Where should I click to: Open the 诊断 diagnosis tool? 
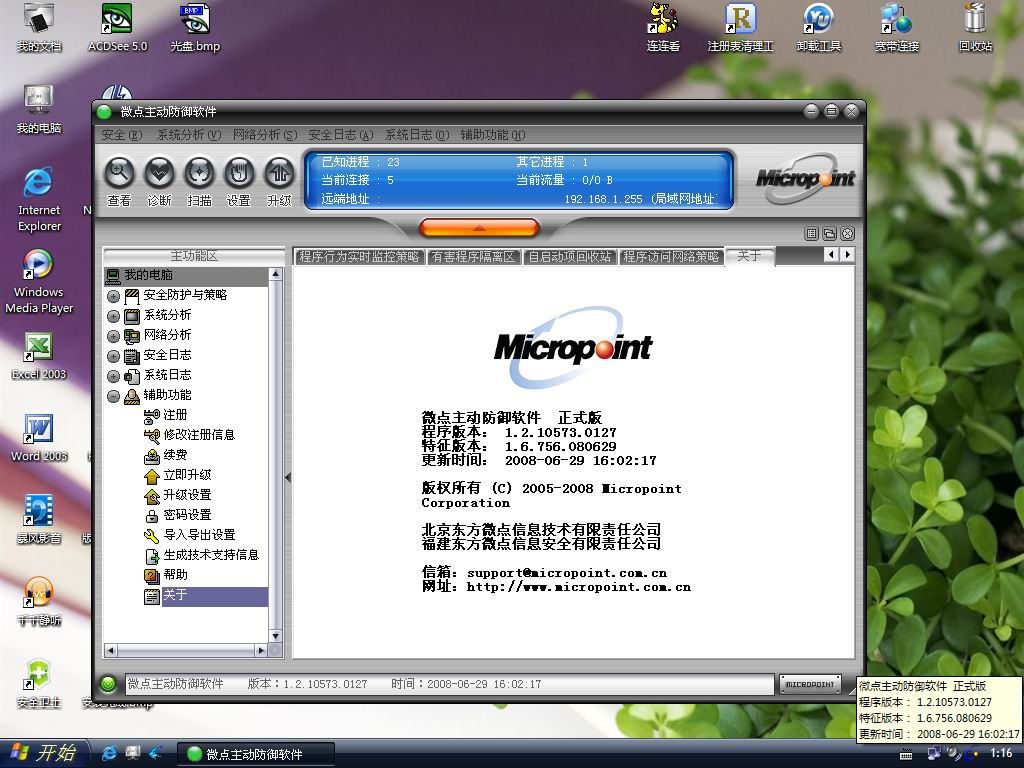pyautogui.click(x=159, y=173)
